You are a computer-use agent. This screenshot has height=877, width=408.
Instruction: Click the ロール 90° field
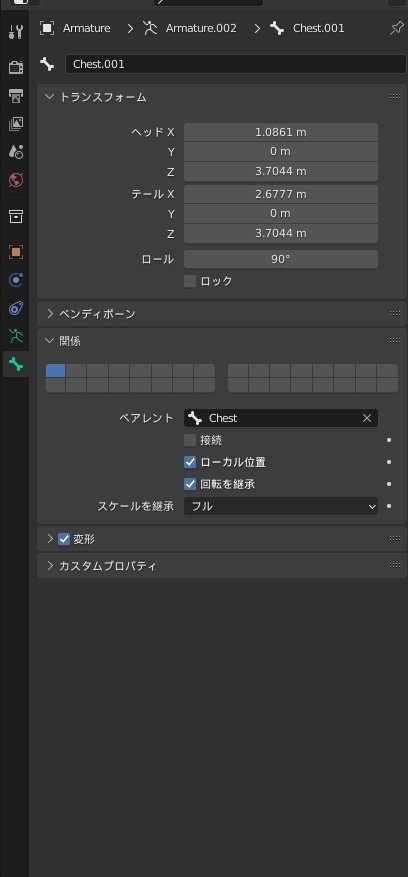point(280,259)
